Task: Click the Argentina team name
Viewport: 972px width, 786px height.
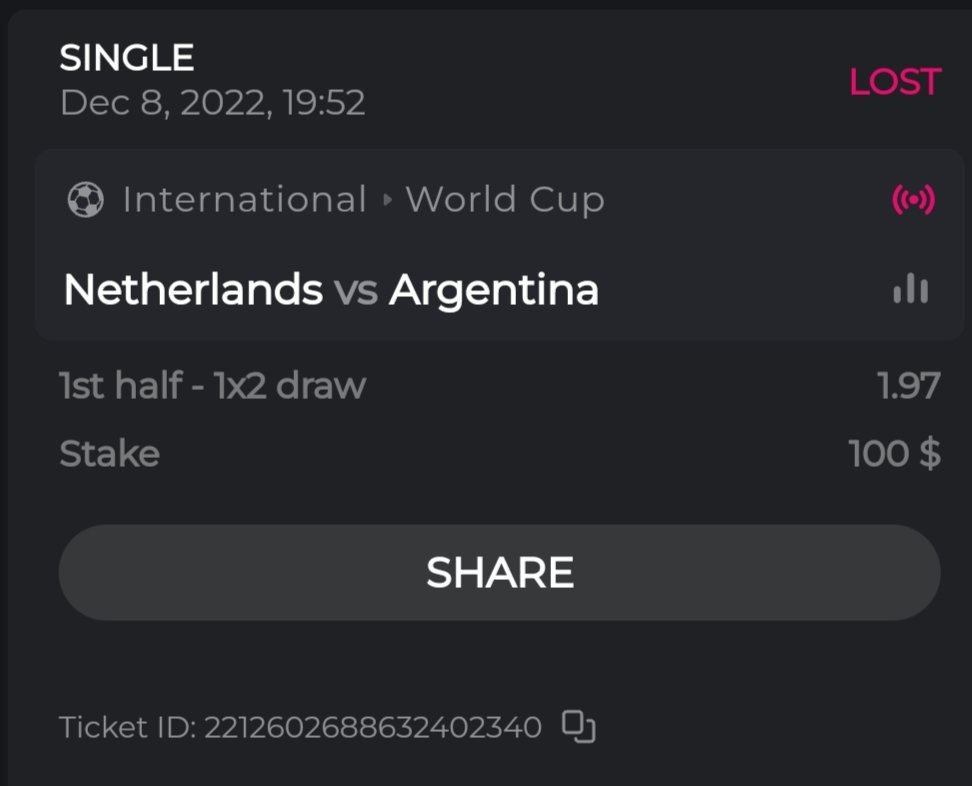Action: [494, 290]
